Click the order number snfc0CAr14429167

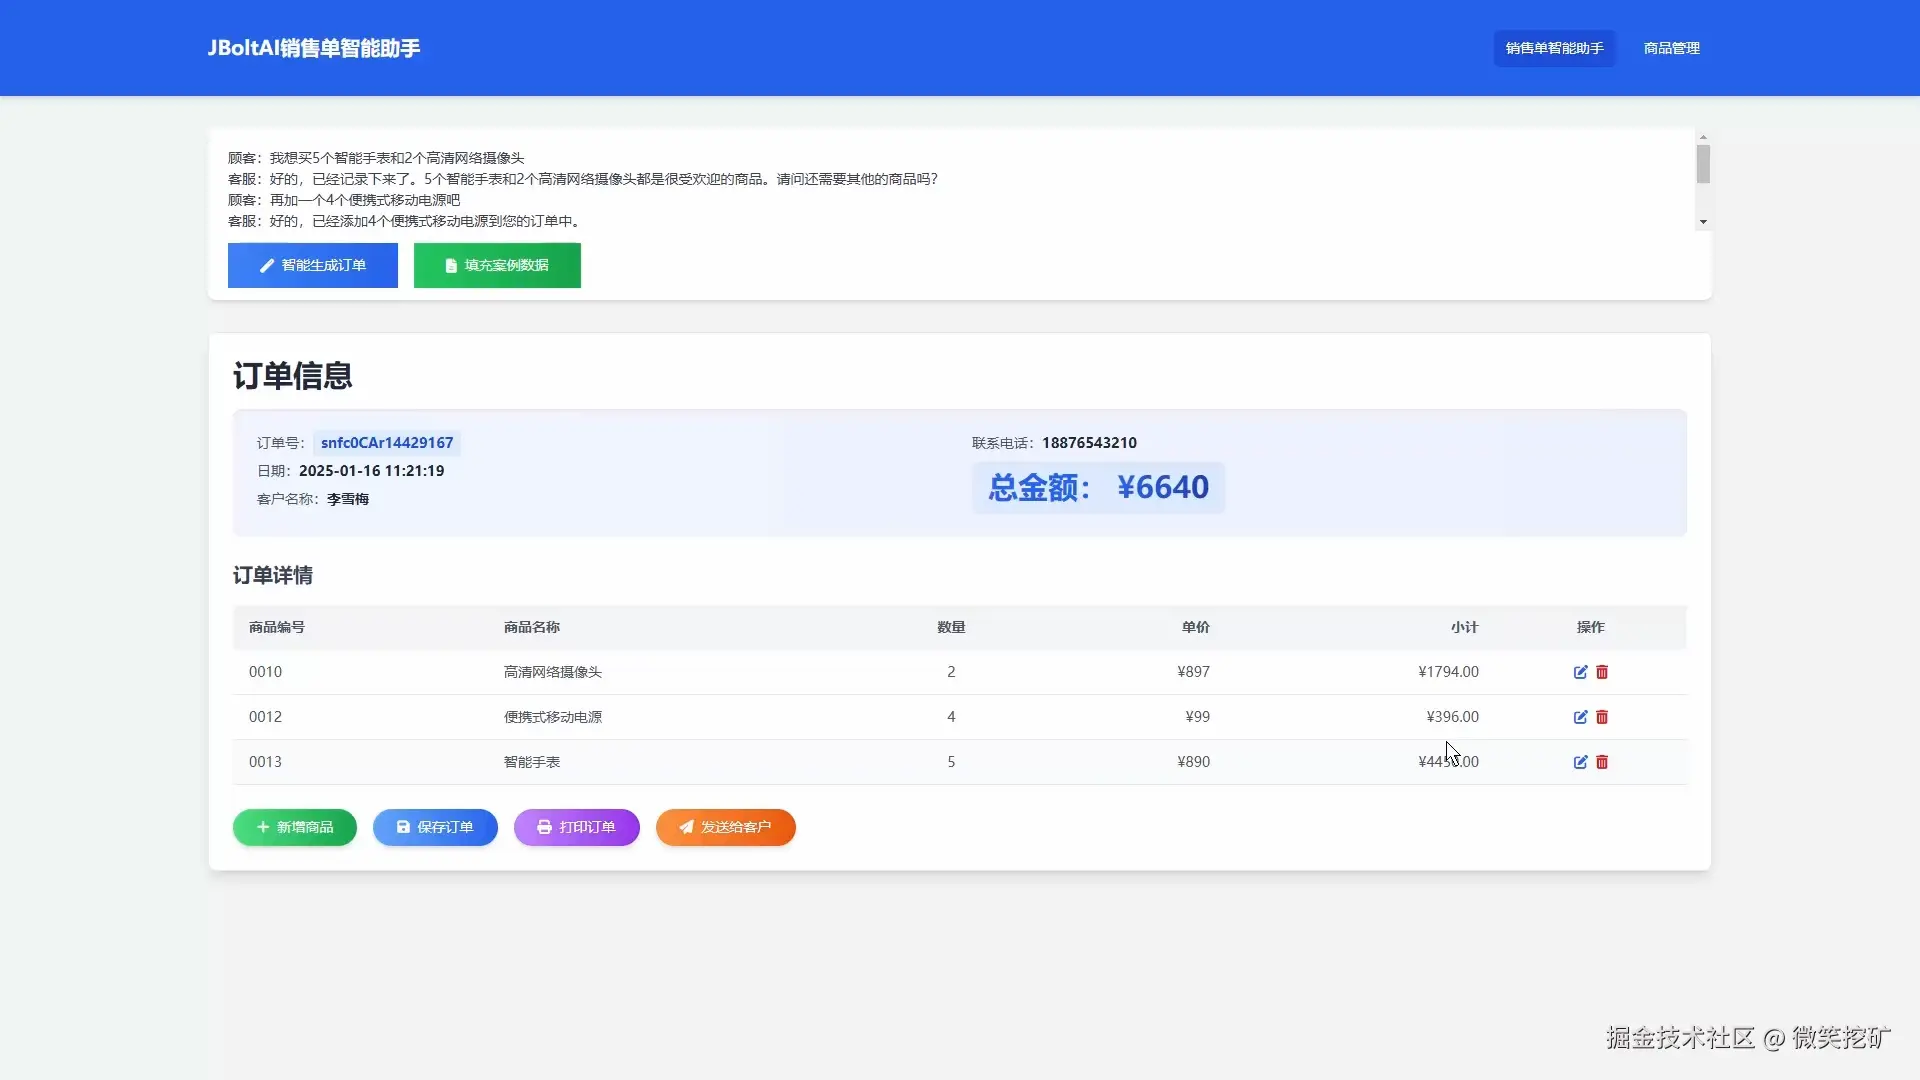tap(387, 443)
